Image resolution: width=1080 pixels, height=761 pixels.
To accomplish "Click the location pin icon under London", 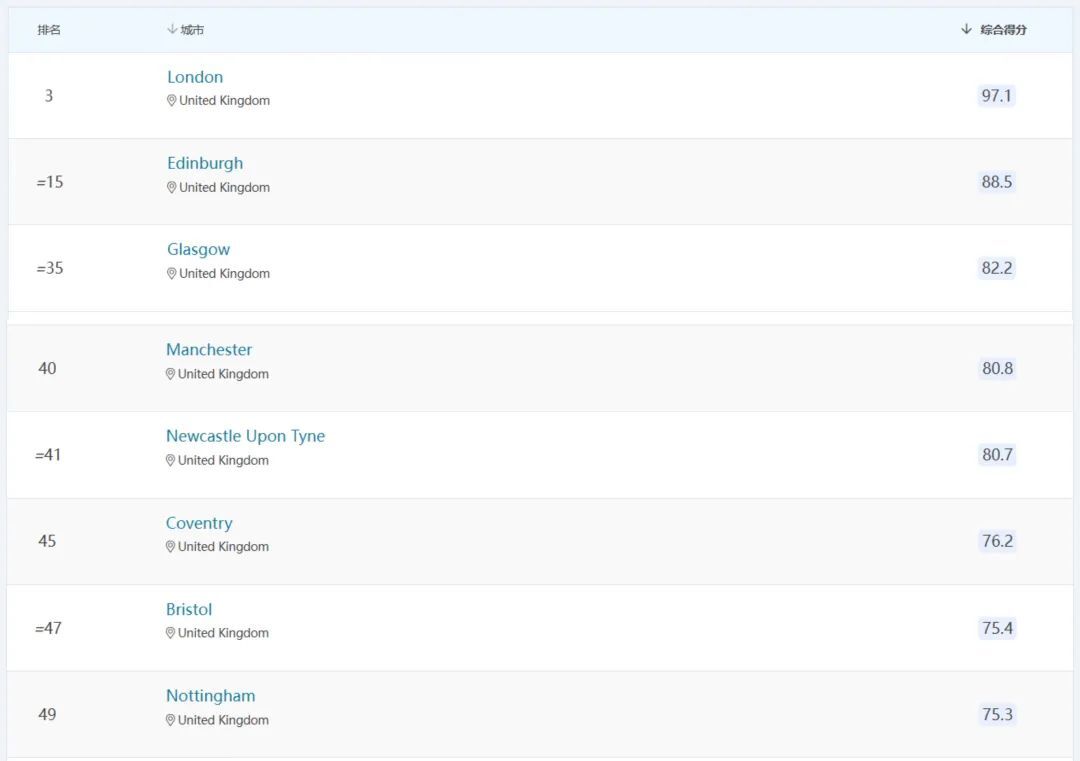I will tap(171, 101).
